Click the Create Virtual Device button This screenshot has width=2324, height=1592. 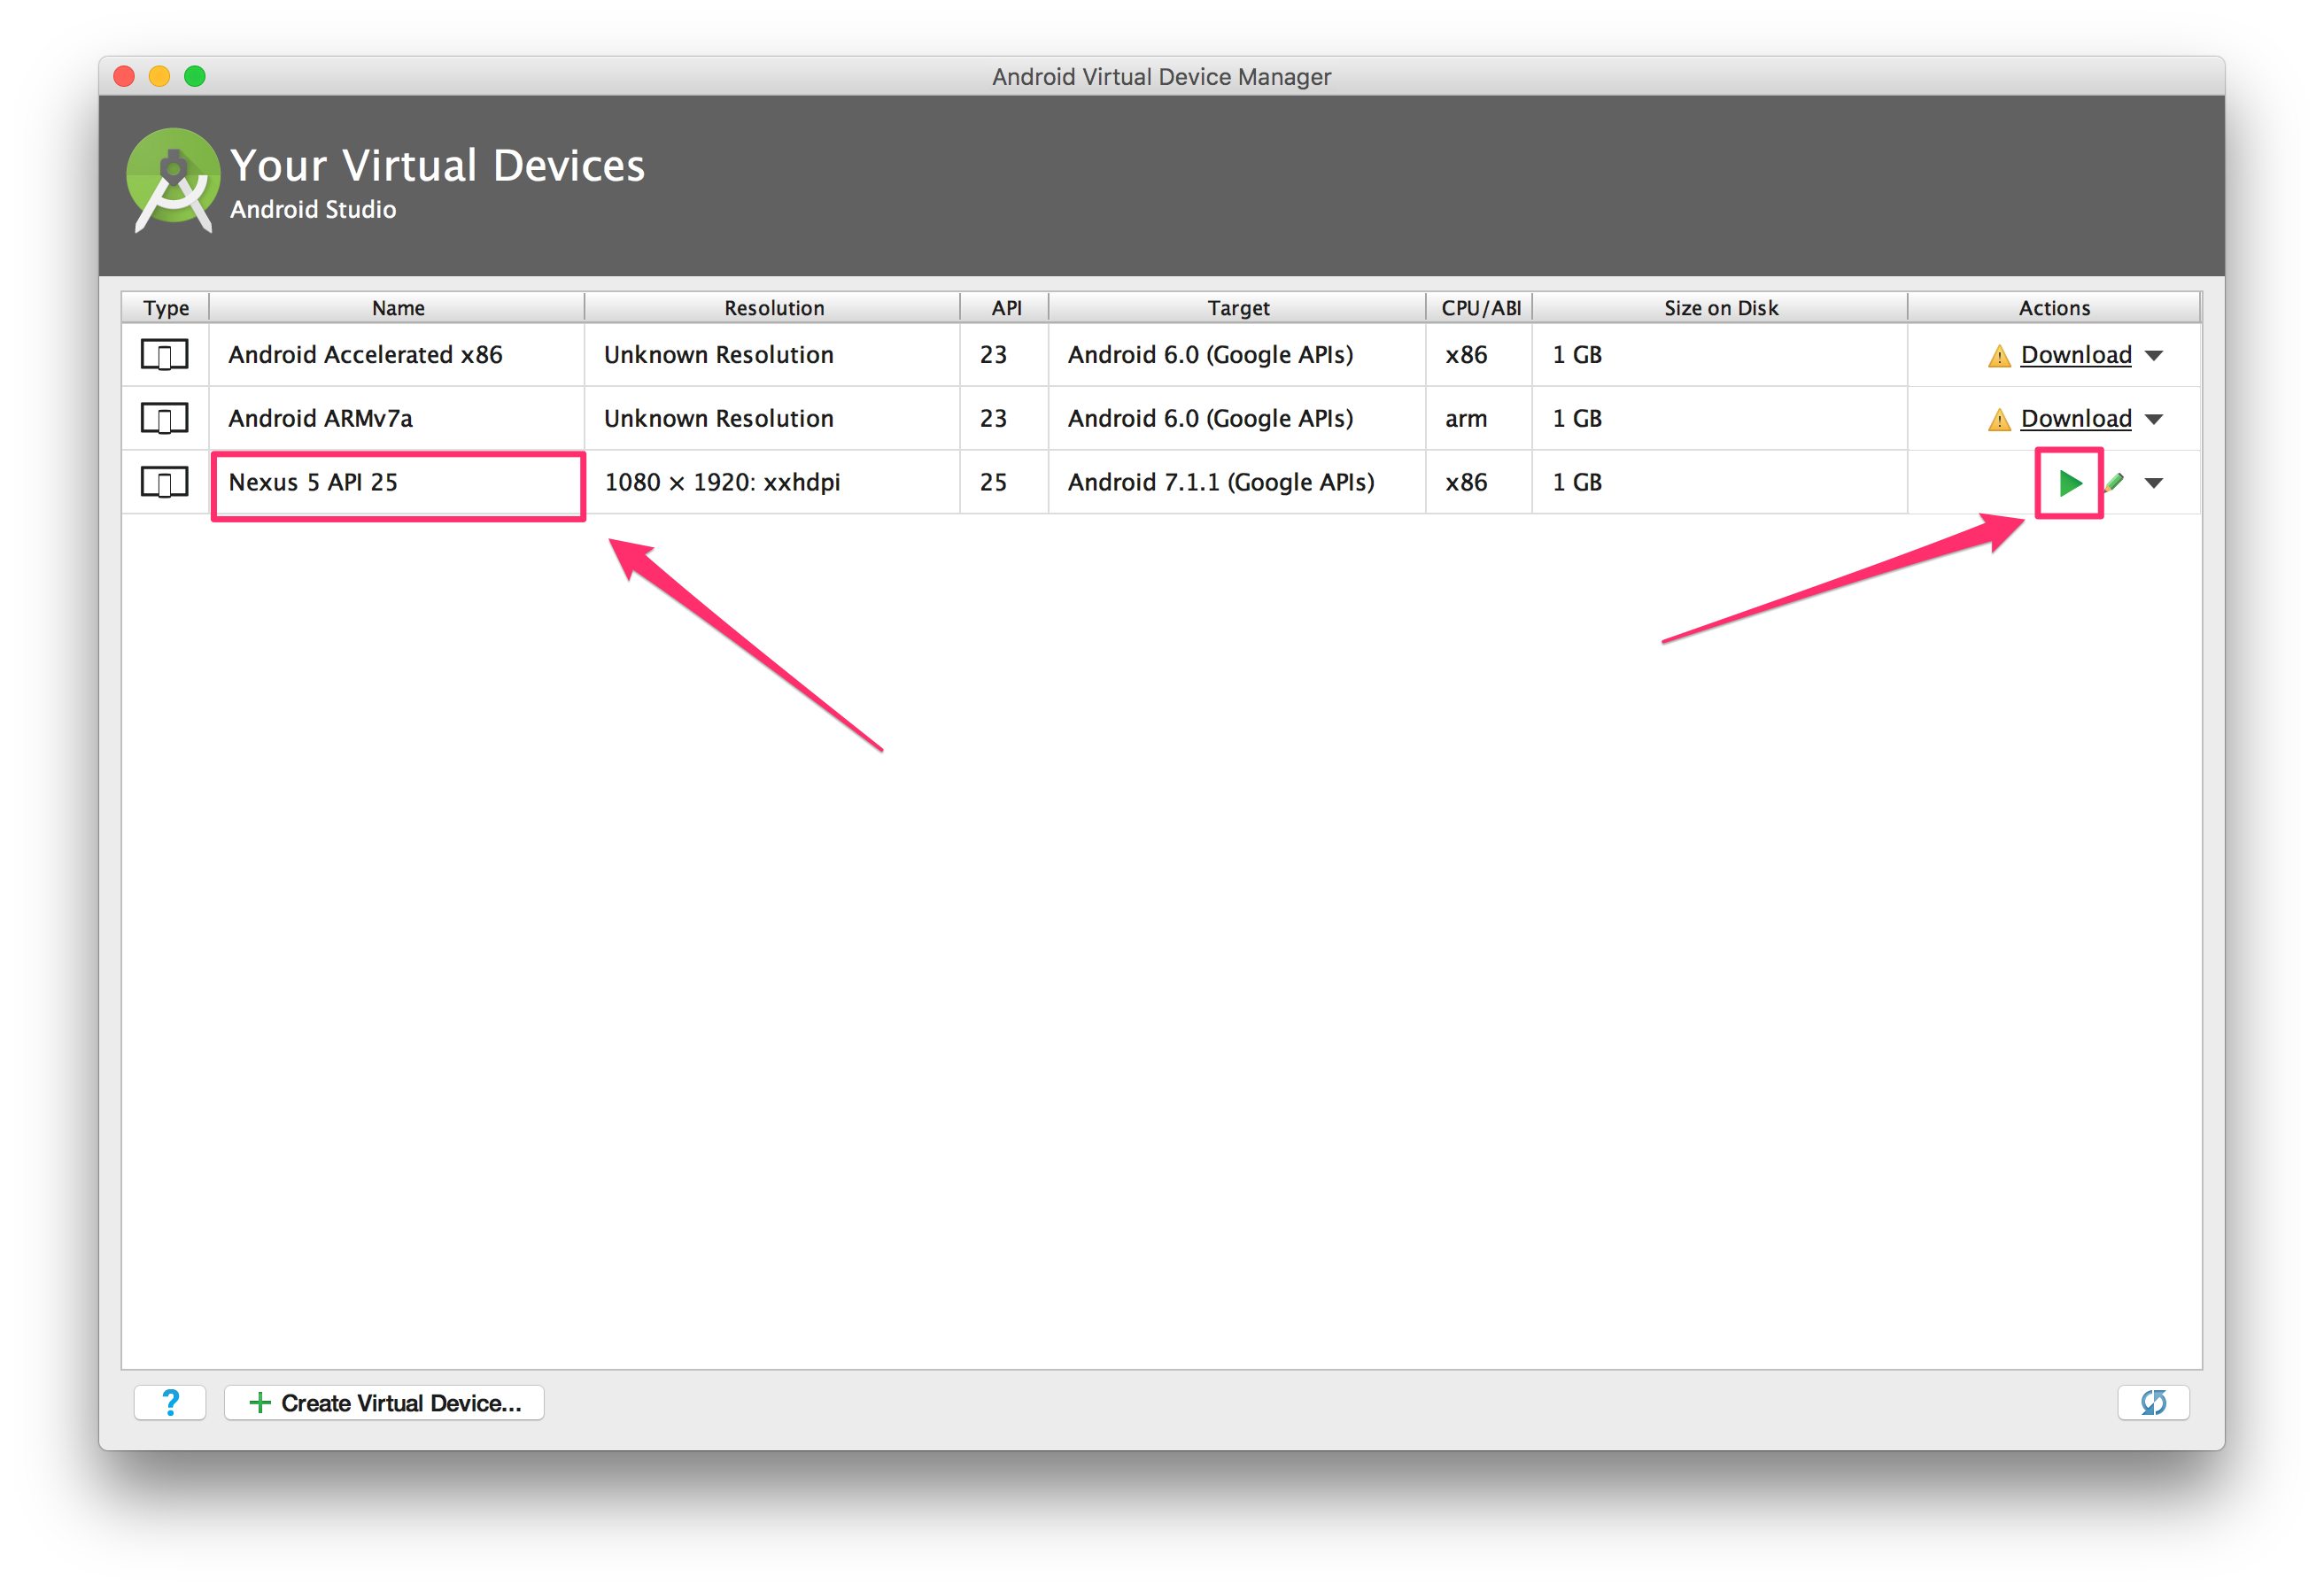pyautogui.click(x=384, y=1402)
